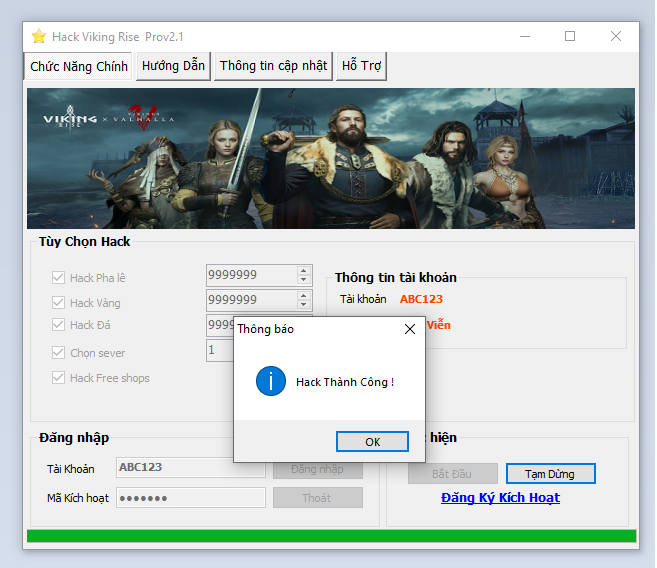Switch to Chức Năng Chính tab
The height and width of the screenshot is (568, 657).
coord(79,66)
